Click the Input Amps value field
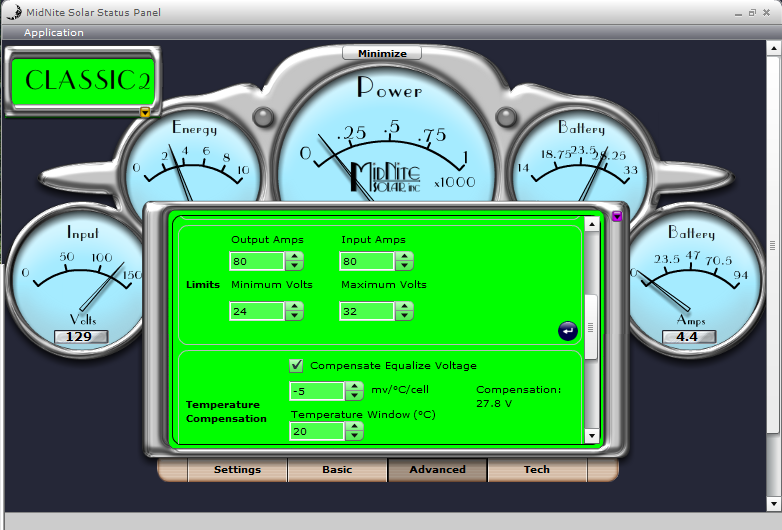This screenshot has height=530, width=782. [367, 261]
